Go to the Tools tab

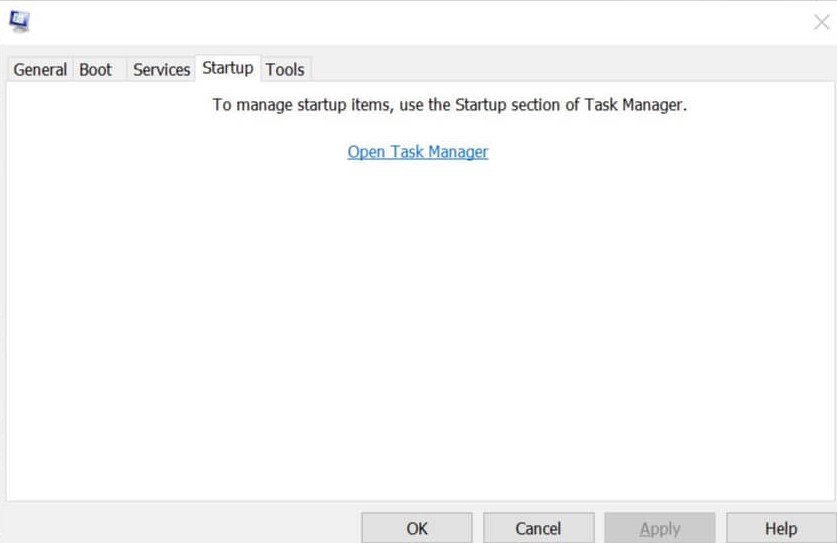point(285,69)
